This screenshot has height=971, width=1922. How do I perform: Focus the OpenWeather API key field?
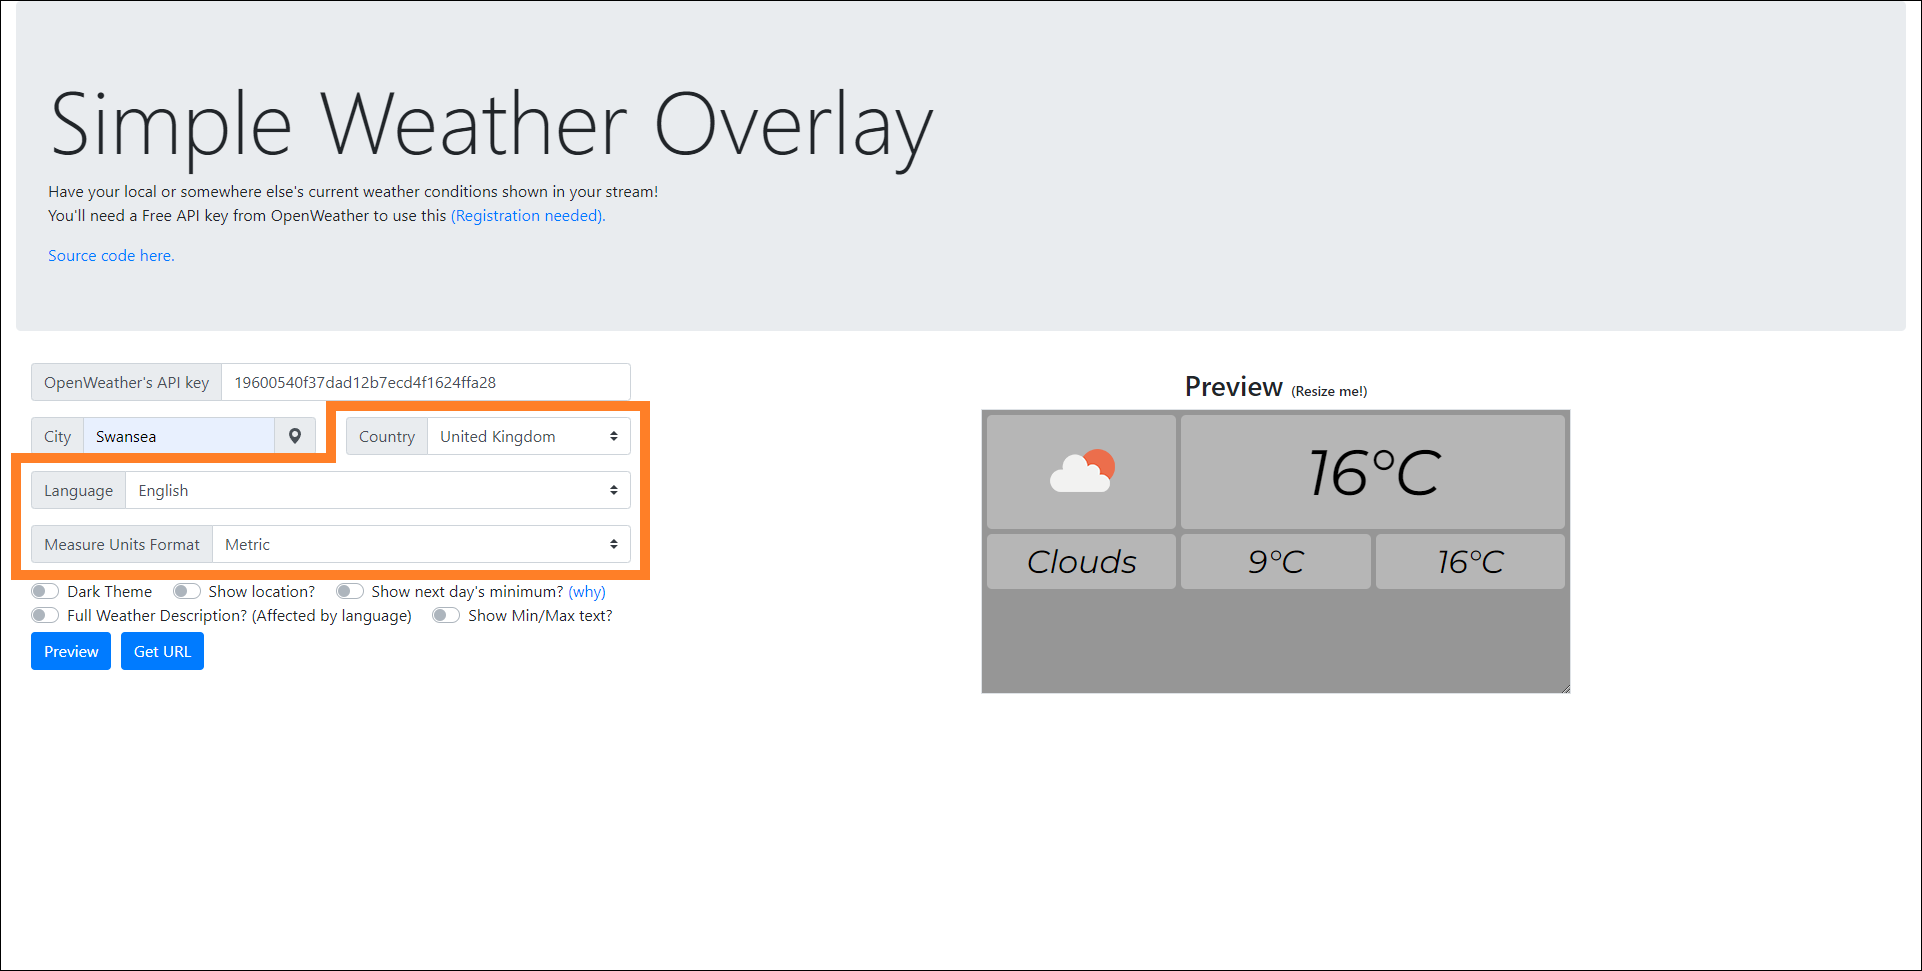pos(425,382)
